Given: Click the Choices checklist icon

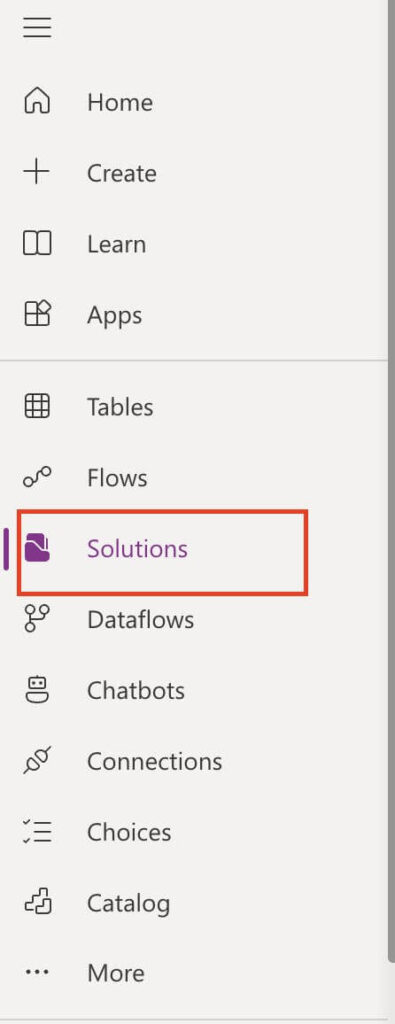Looking at the screenshot, I should 37,831.
